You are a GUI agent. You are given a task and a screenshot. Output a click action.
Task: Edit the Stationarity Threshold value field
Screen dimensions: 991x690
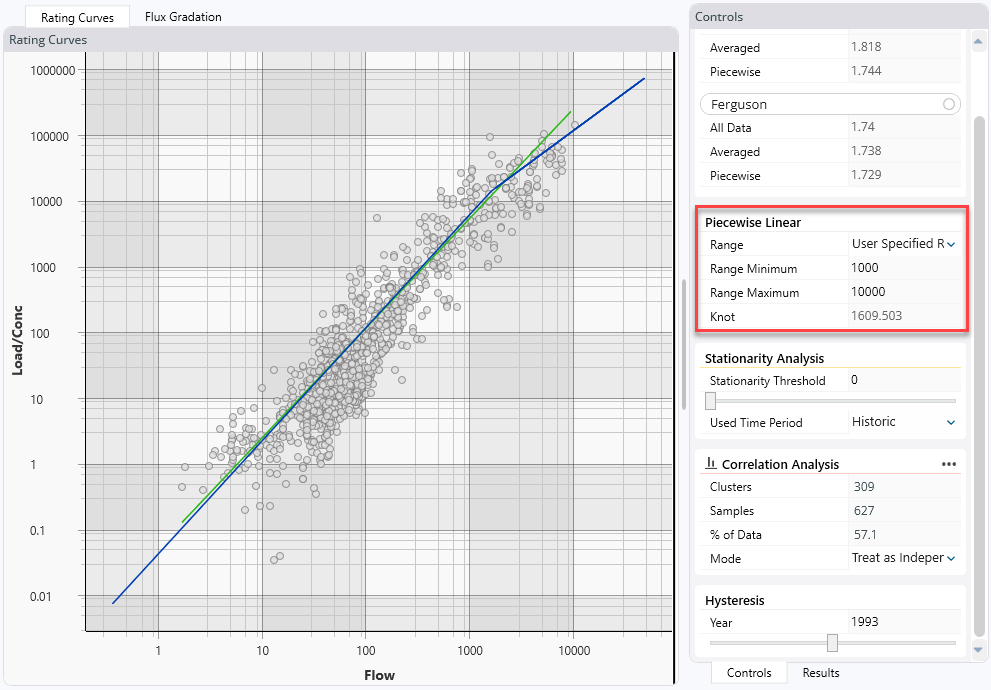point(900,380)
